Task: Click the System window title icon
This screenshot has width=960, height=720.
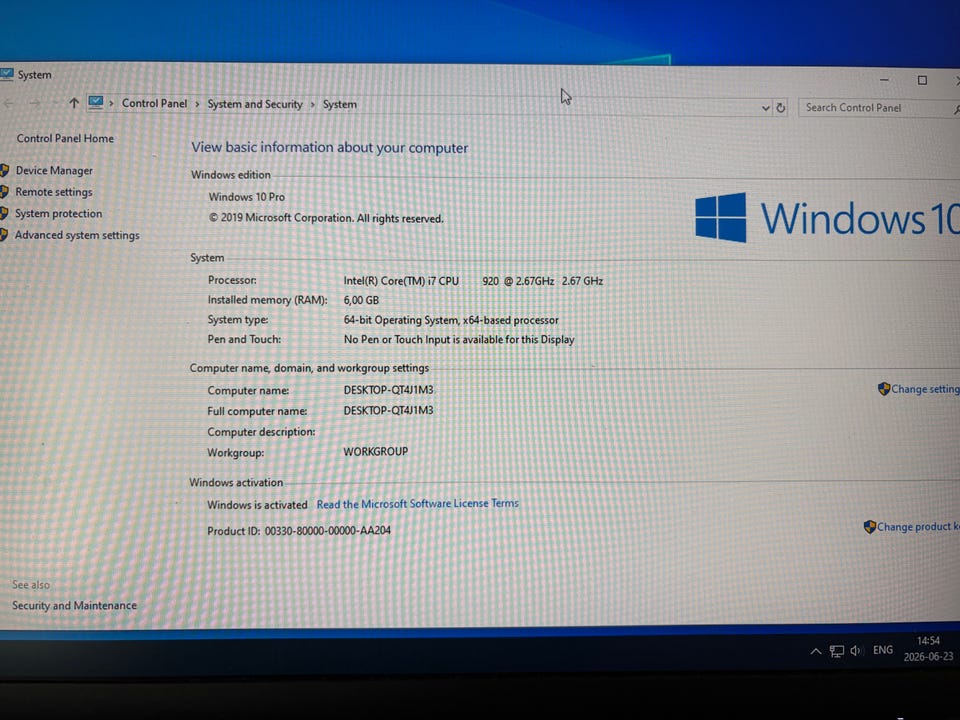Action: pyautogui.click(x=6, y=74)
